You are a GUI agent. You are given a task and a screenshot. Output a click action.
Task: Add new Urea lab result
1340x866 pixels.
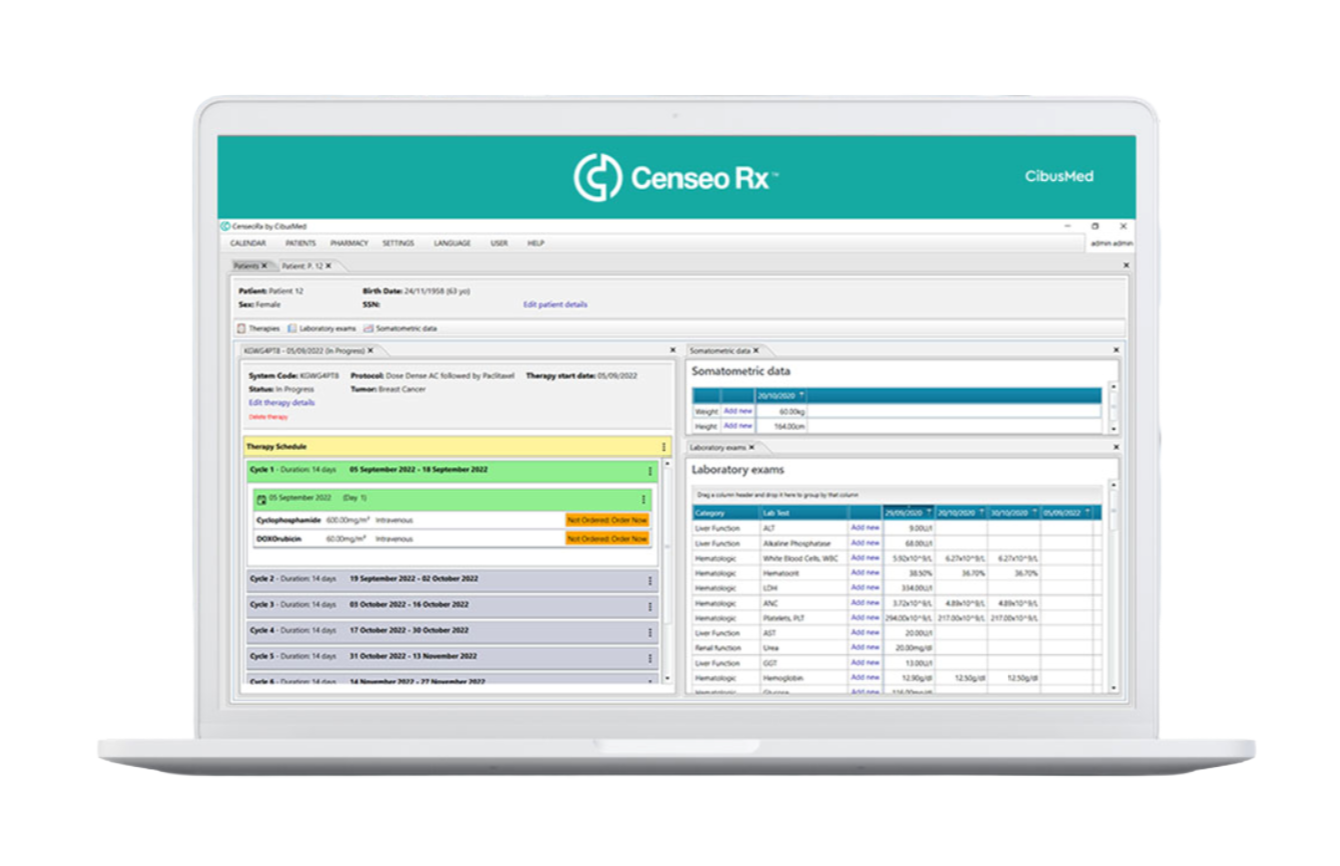click(x=865, y=647)
